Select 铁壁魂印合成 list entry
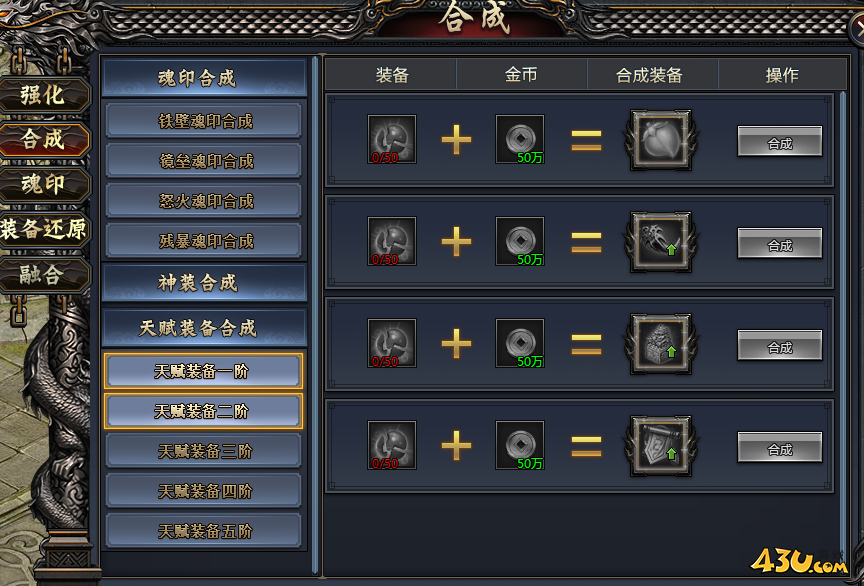The image size is (864, 586). coord(204,121)
